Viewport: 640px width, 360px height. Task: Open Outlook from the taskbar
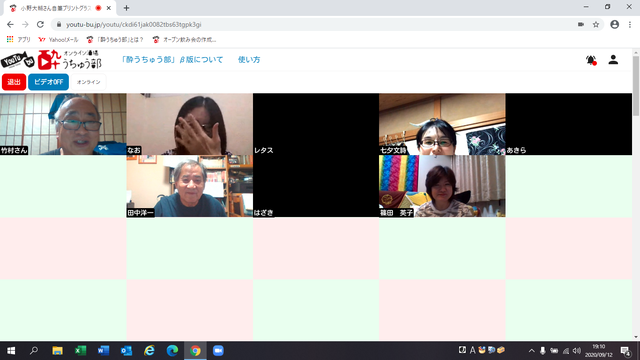pos(126,351)
